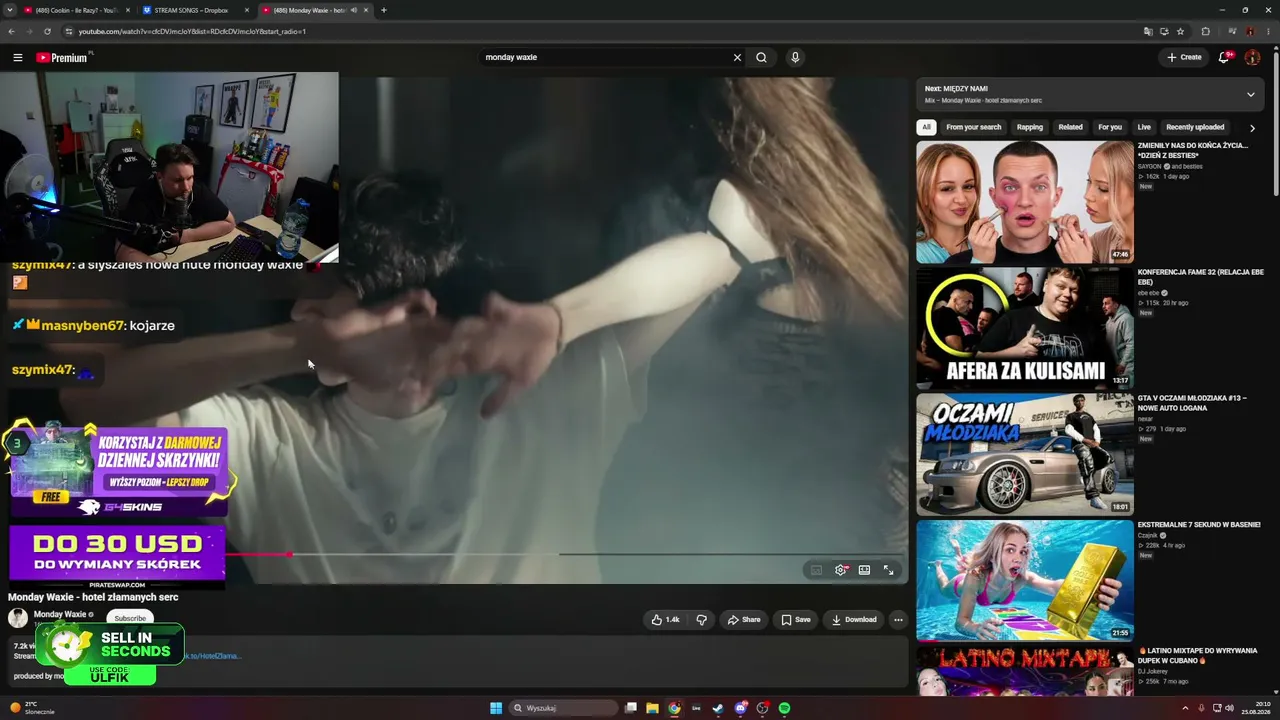Open more actions three-dot menu

click(x=898, y=620)
